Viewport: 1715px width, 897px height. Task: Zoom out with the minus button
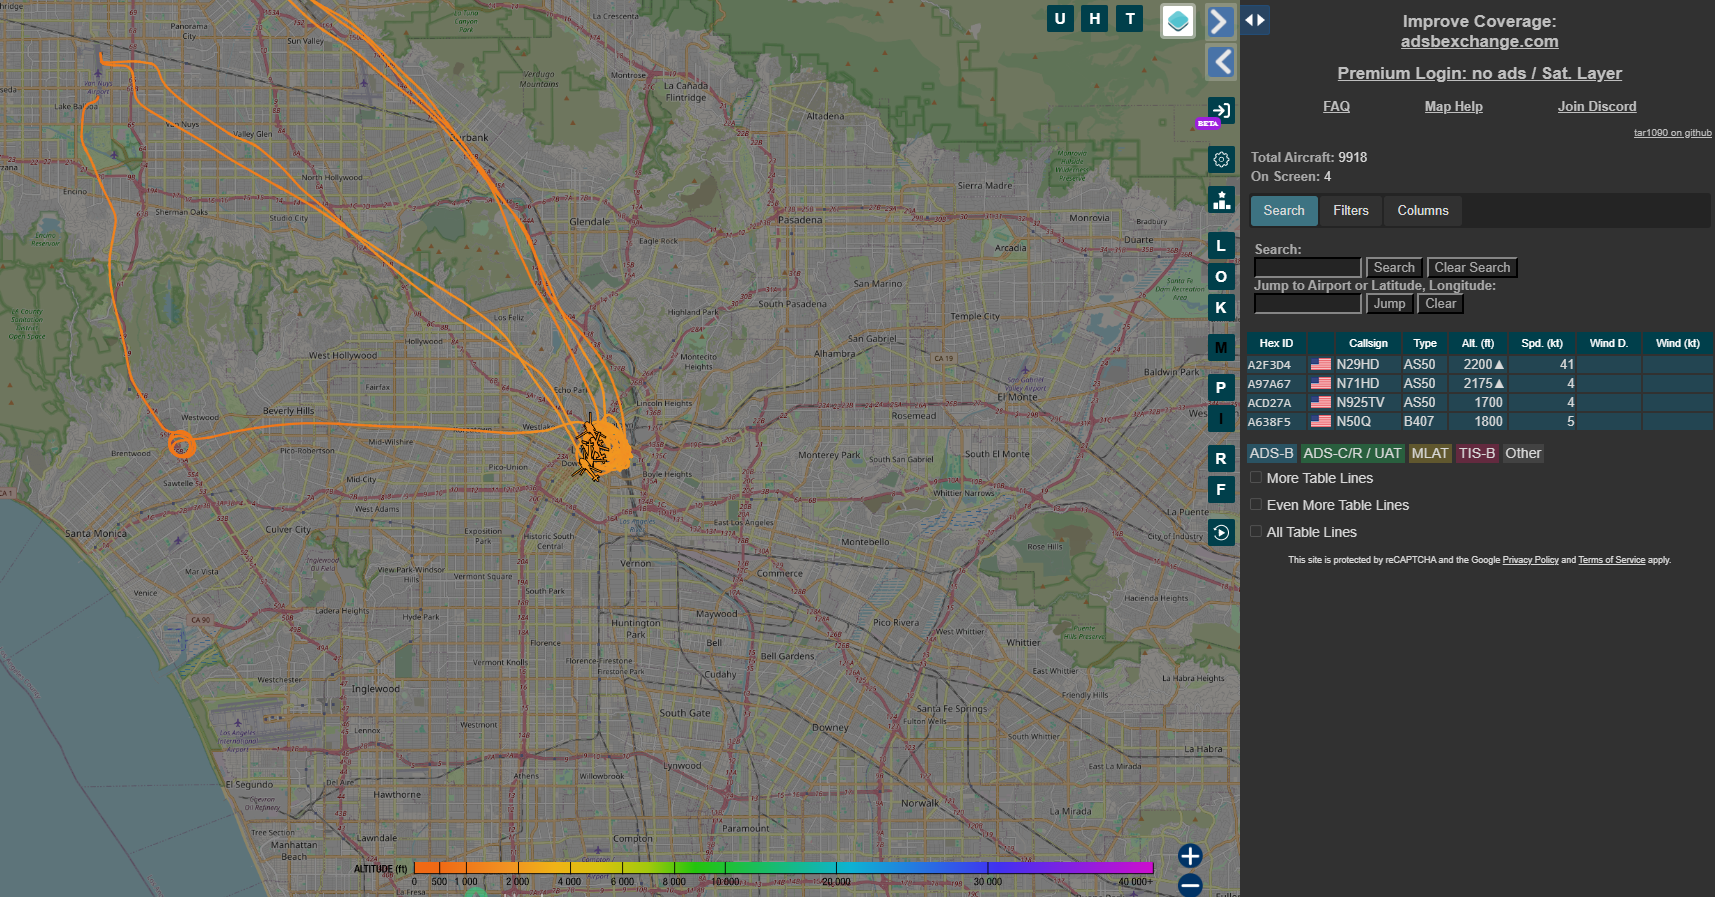(x=1190, y=885)
